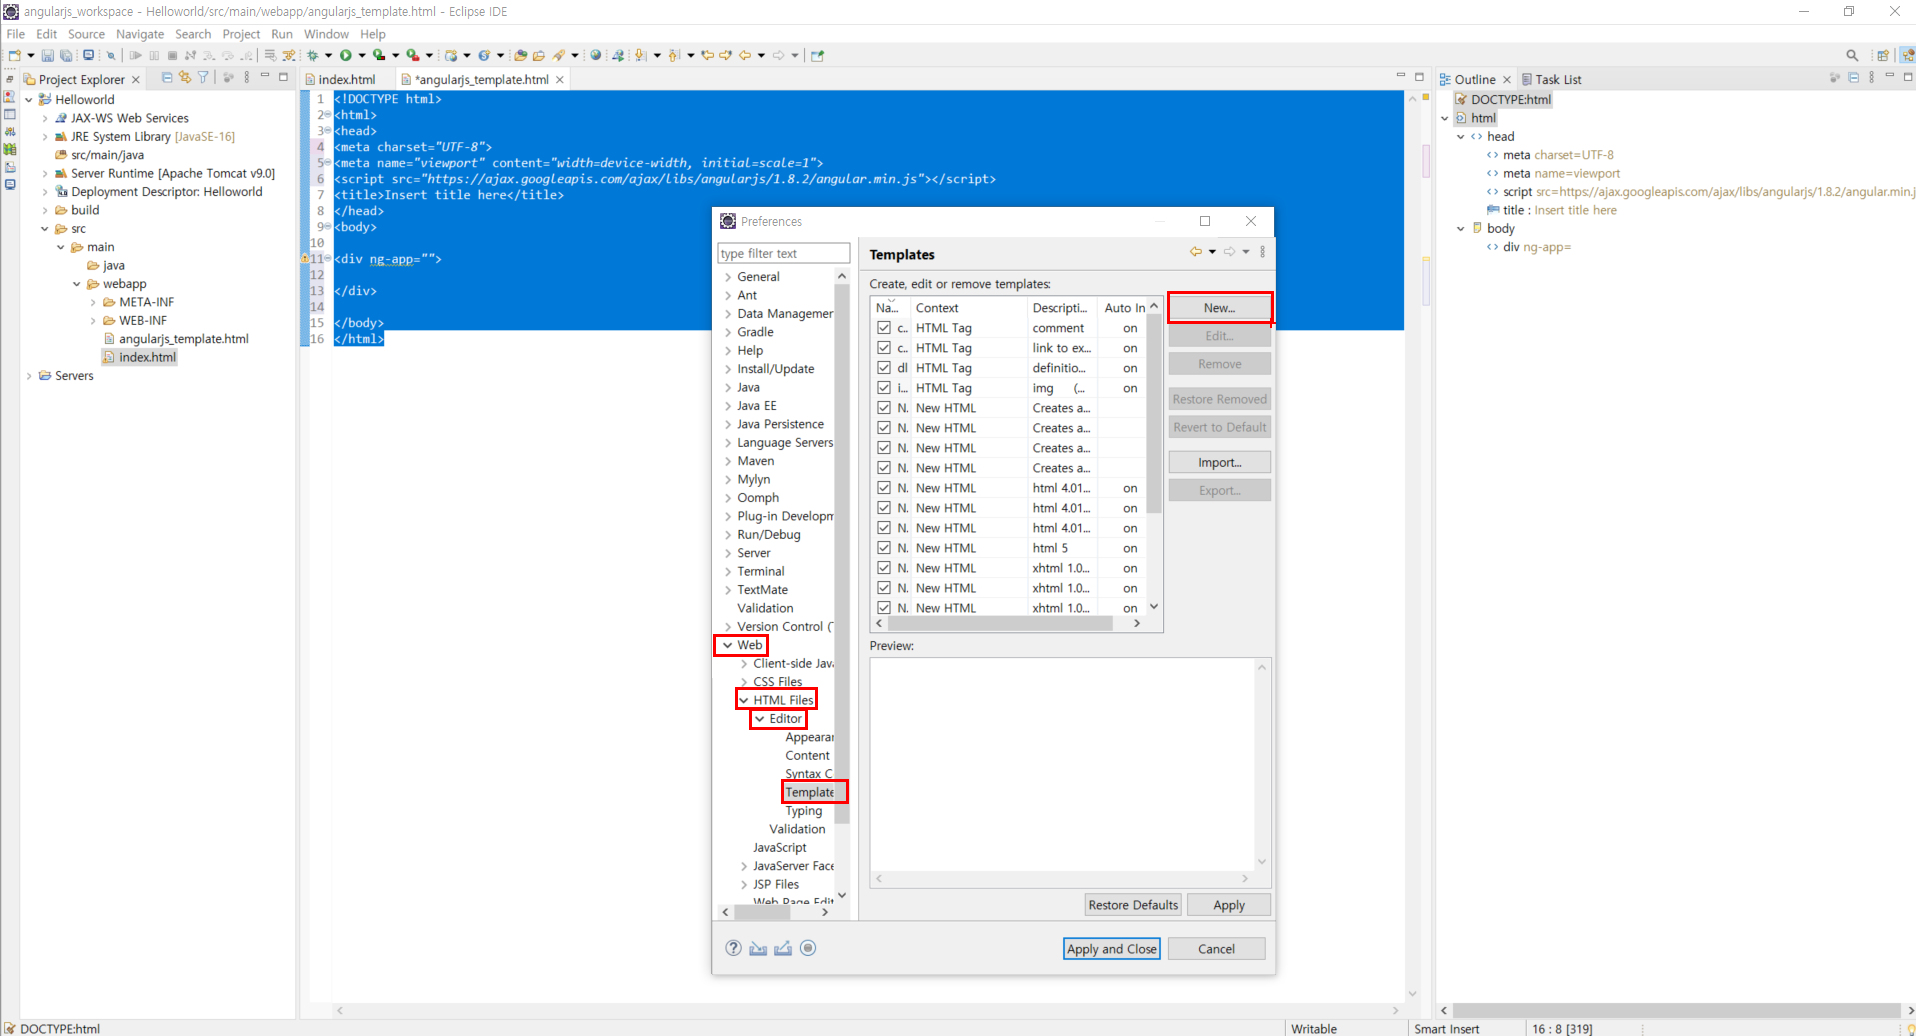Click Apply and Close button
Image resolution: width=1916 pixels, height=1036 pixels.
click(1112, 949)
